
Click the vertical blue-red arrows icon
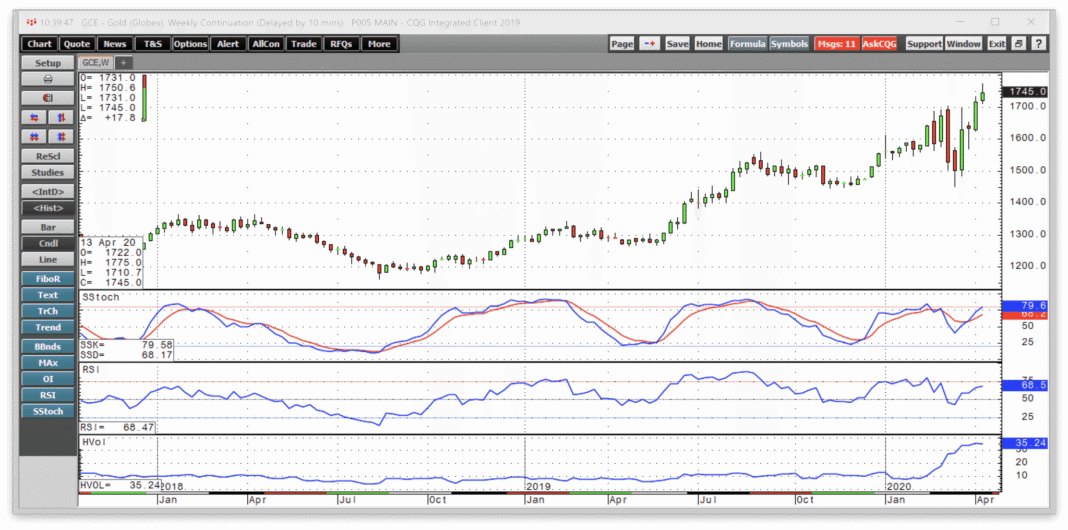[62, 117]
